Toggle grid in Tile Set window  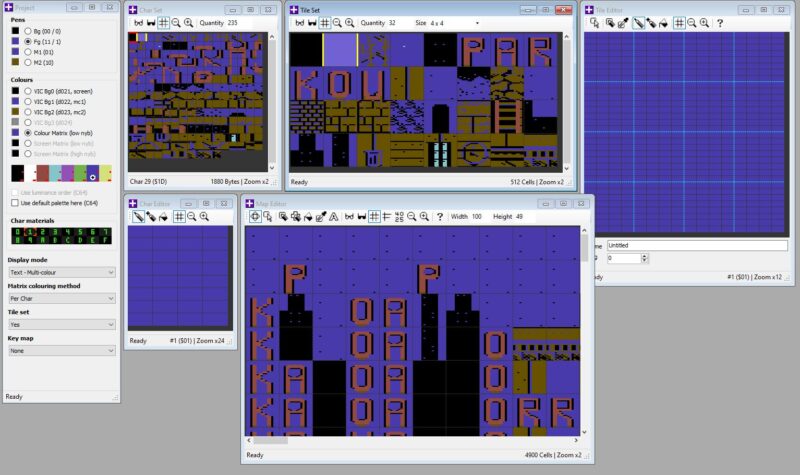(x=324, y=23)
